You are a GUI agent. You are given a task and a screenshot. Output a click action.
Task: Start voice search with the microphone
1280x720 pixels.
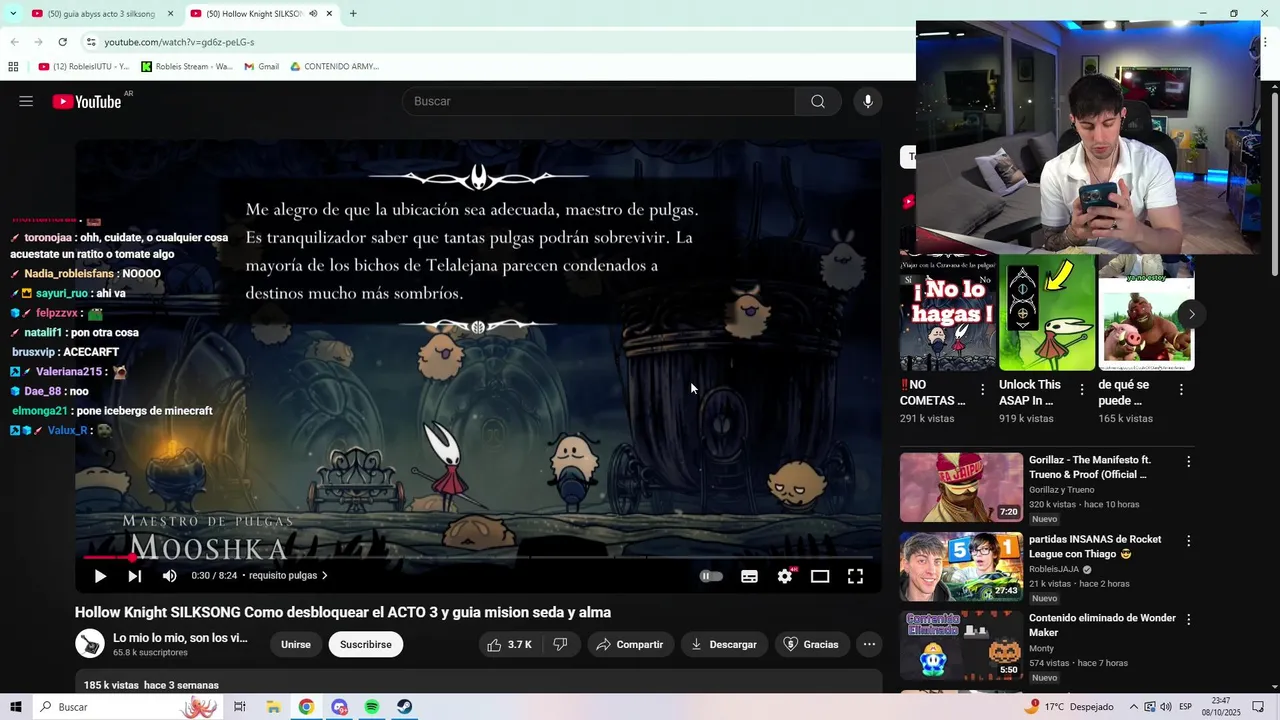[x=867, y=101]
